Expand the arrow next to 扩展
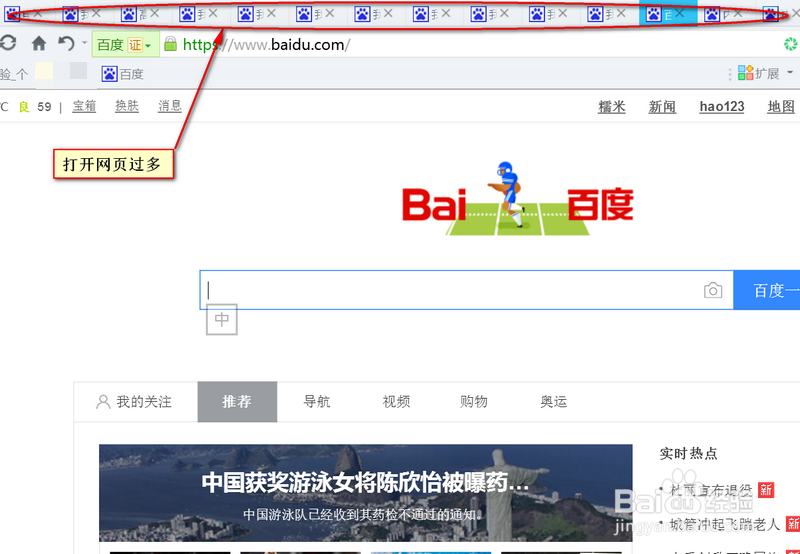 [x=790, y=72]
